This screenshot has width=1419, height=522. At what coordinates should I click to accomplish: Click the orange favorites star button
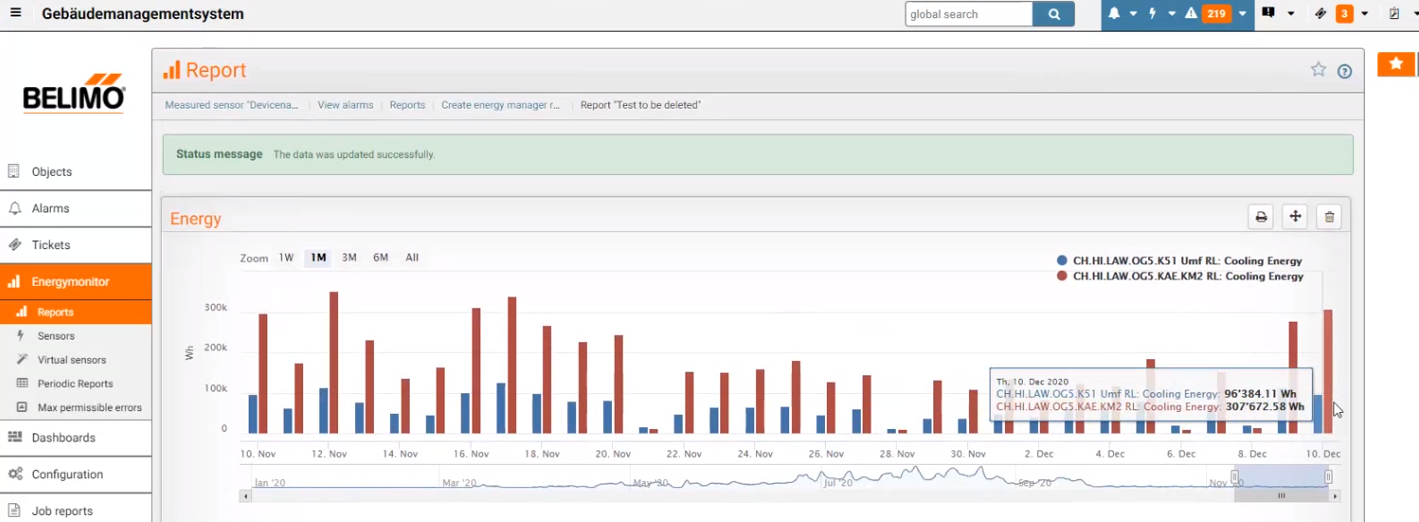click(x=1396, y=64)
